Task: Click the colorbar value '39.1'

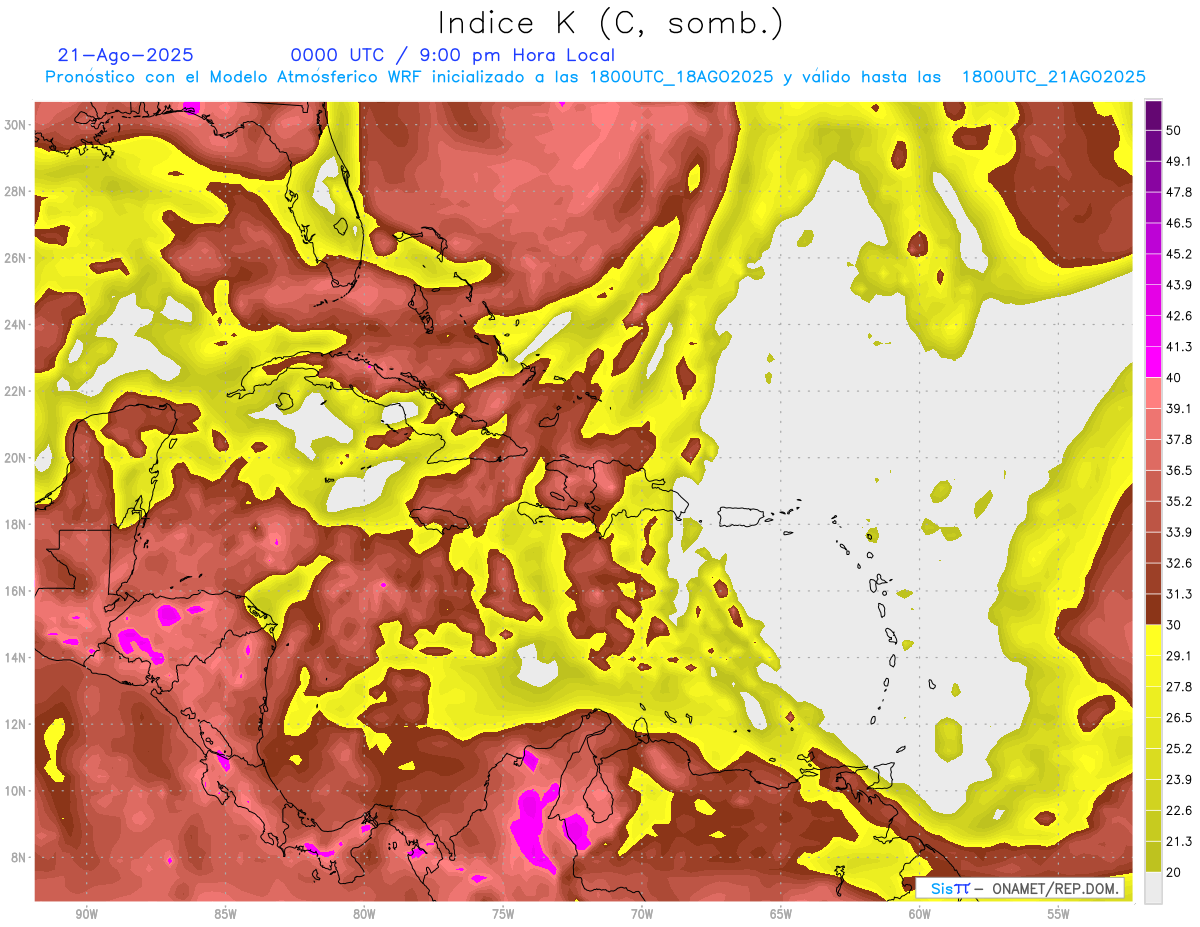Action: pos(1179,409)
